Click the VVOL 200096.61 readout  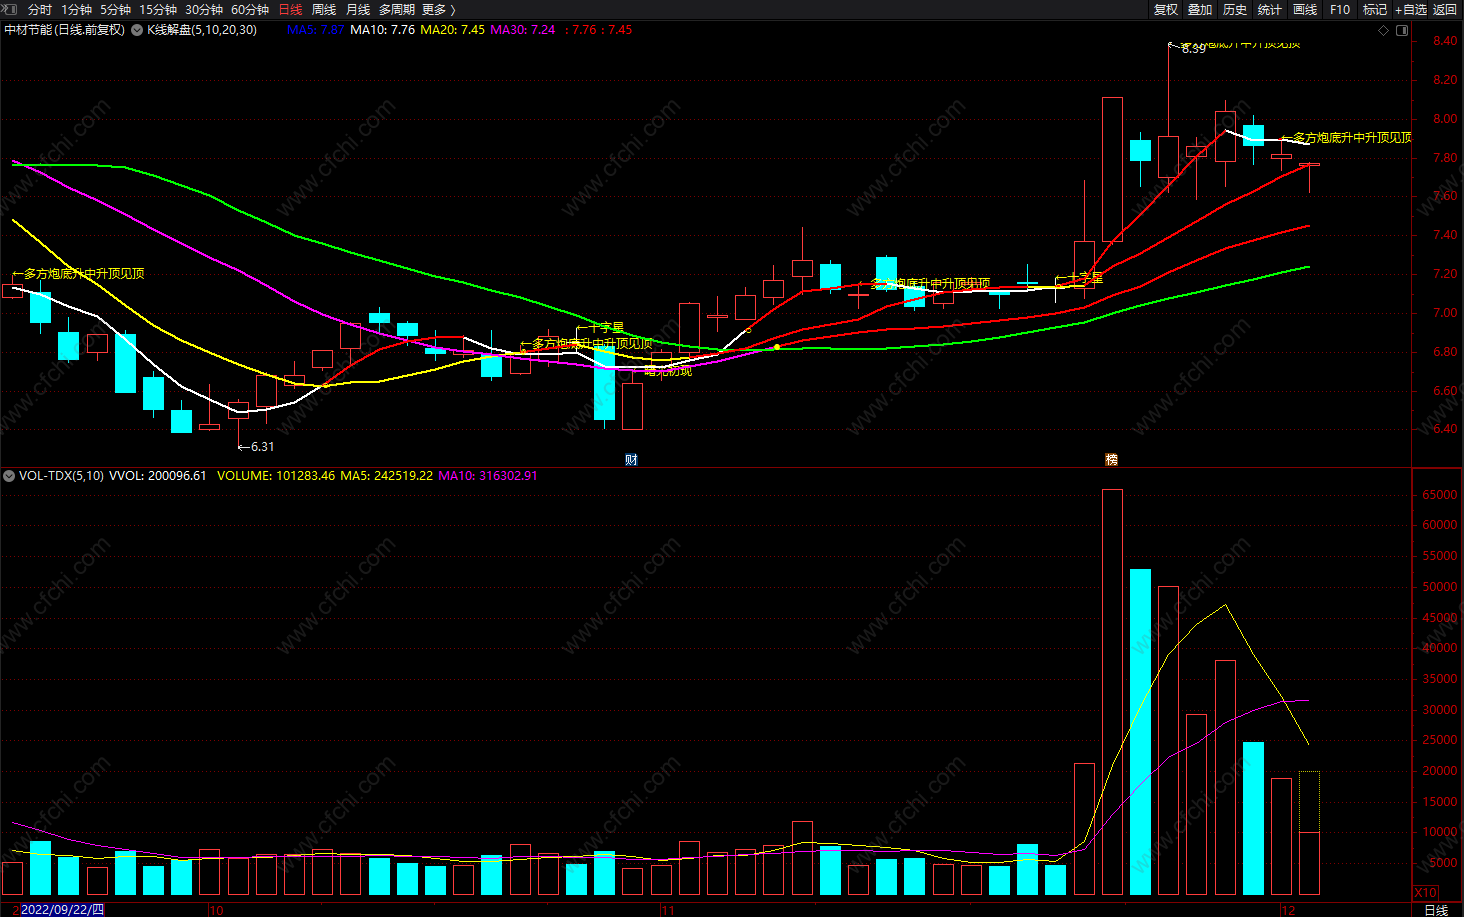pyautogui.click(x=158, y=476)
